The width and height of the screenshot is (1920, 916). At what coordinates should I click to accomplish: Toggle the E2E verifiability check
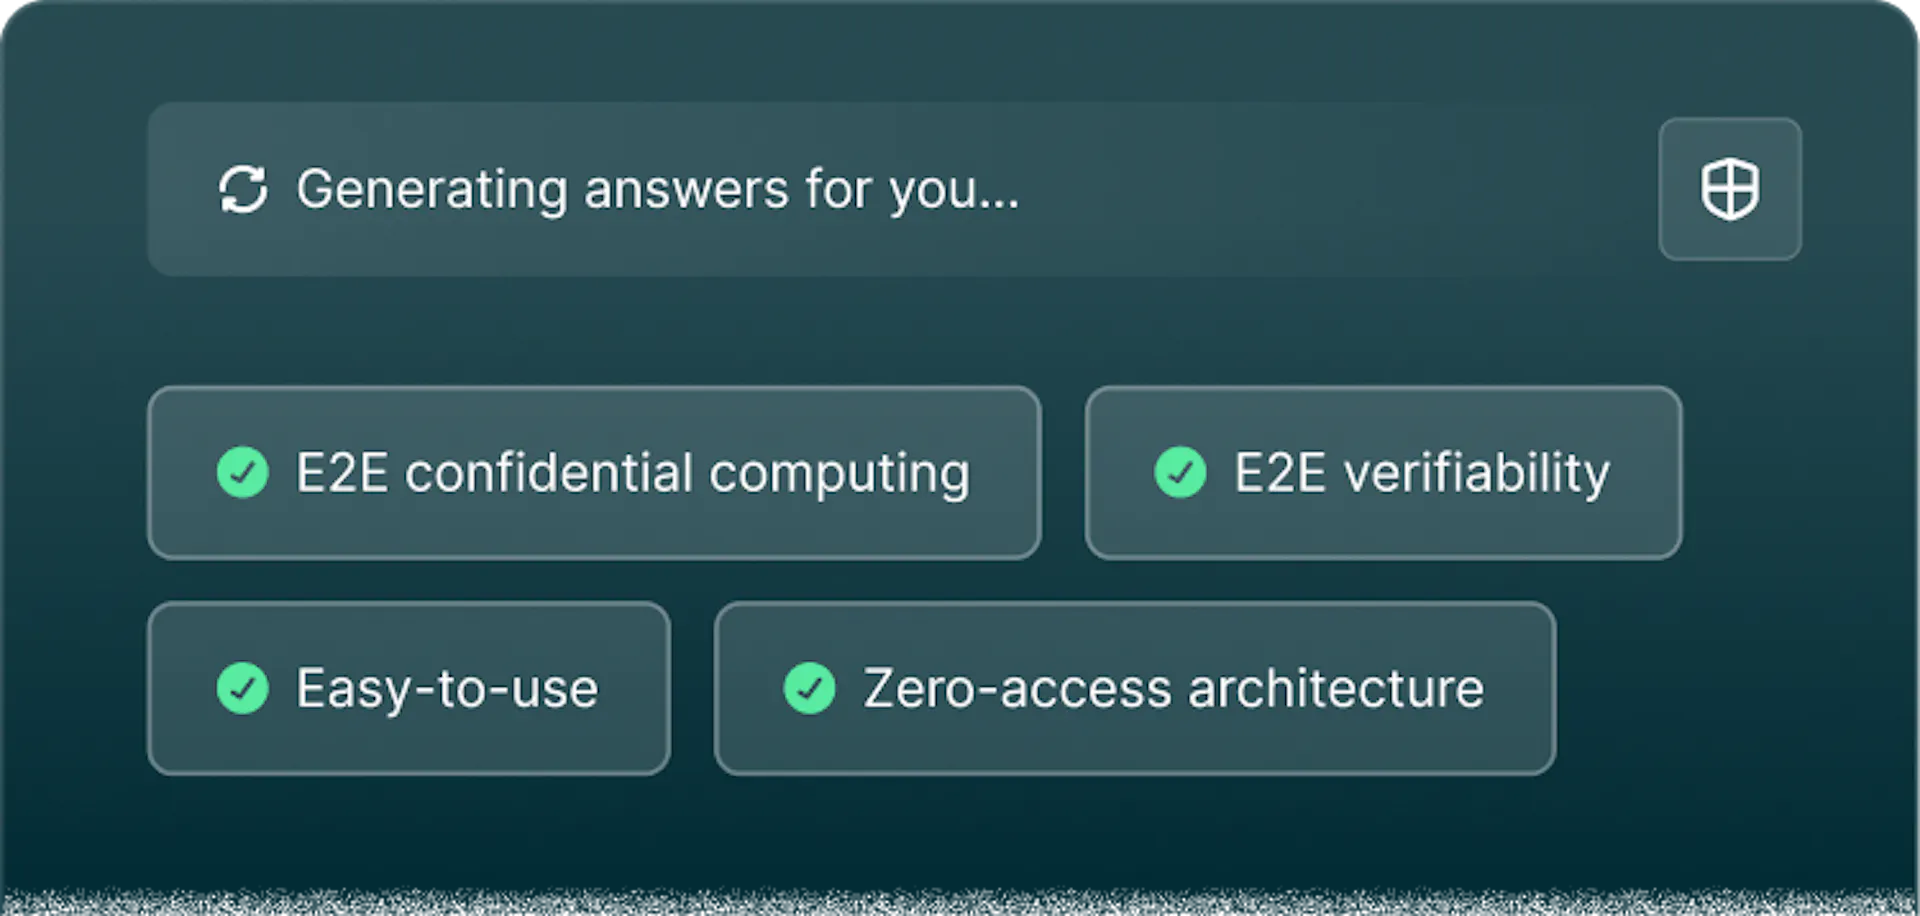pyautogui.click(x=1180, y=472)
